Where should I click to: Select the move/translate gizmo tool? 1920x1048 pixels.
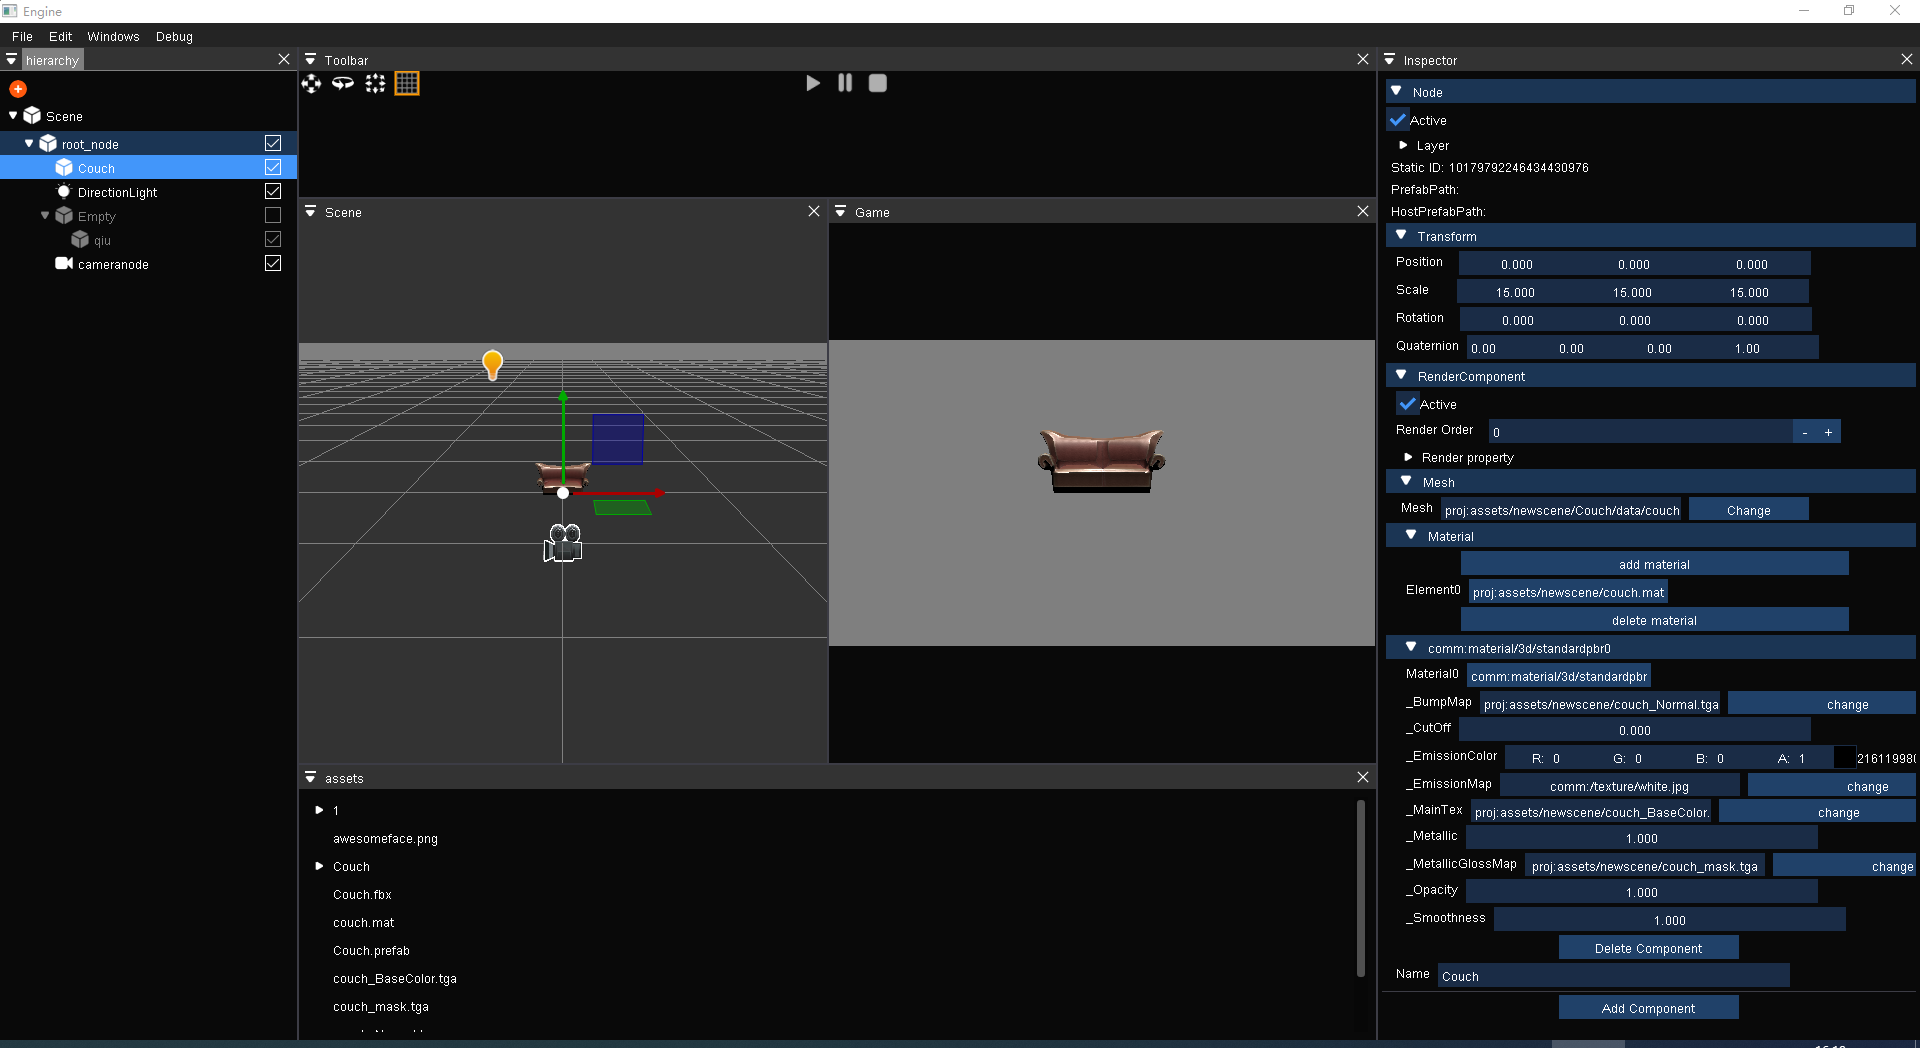click(x=312, y=84)
